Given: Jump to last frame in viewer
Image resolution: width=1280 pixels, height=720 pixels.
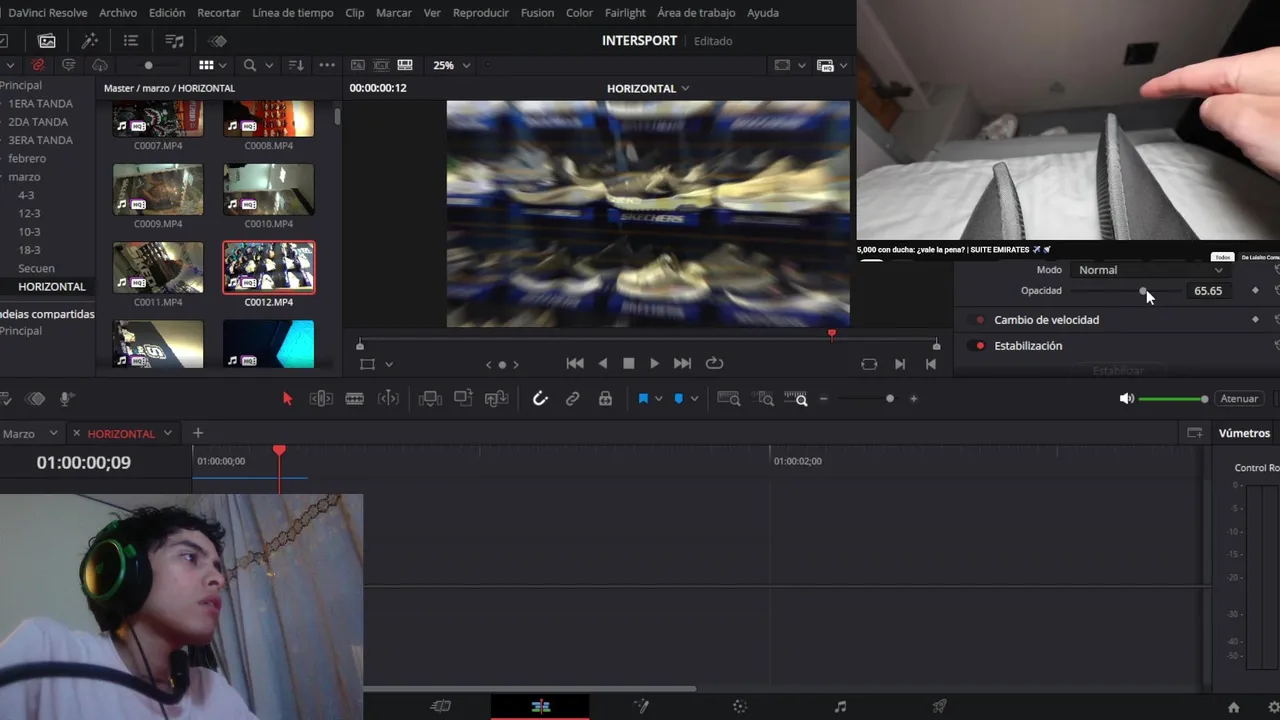Looking at the screenshot, I should 682,364.
